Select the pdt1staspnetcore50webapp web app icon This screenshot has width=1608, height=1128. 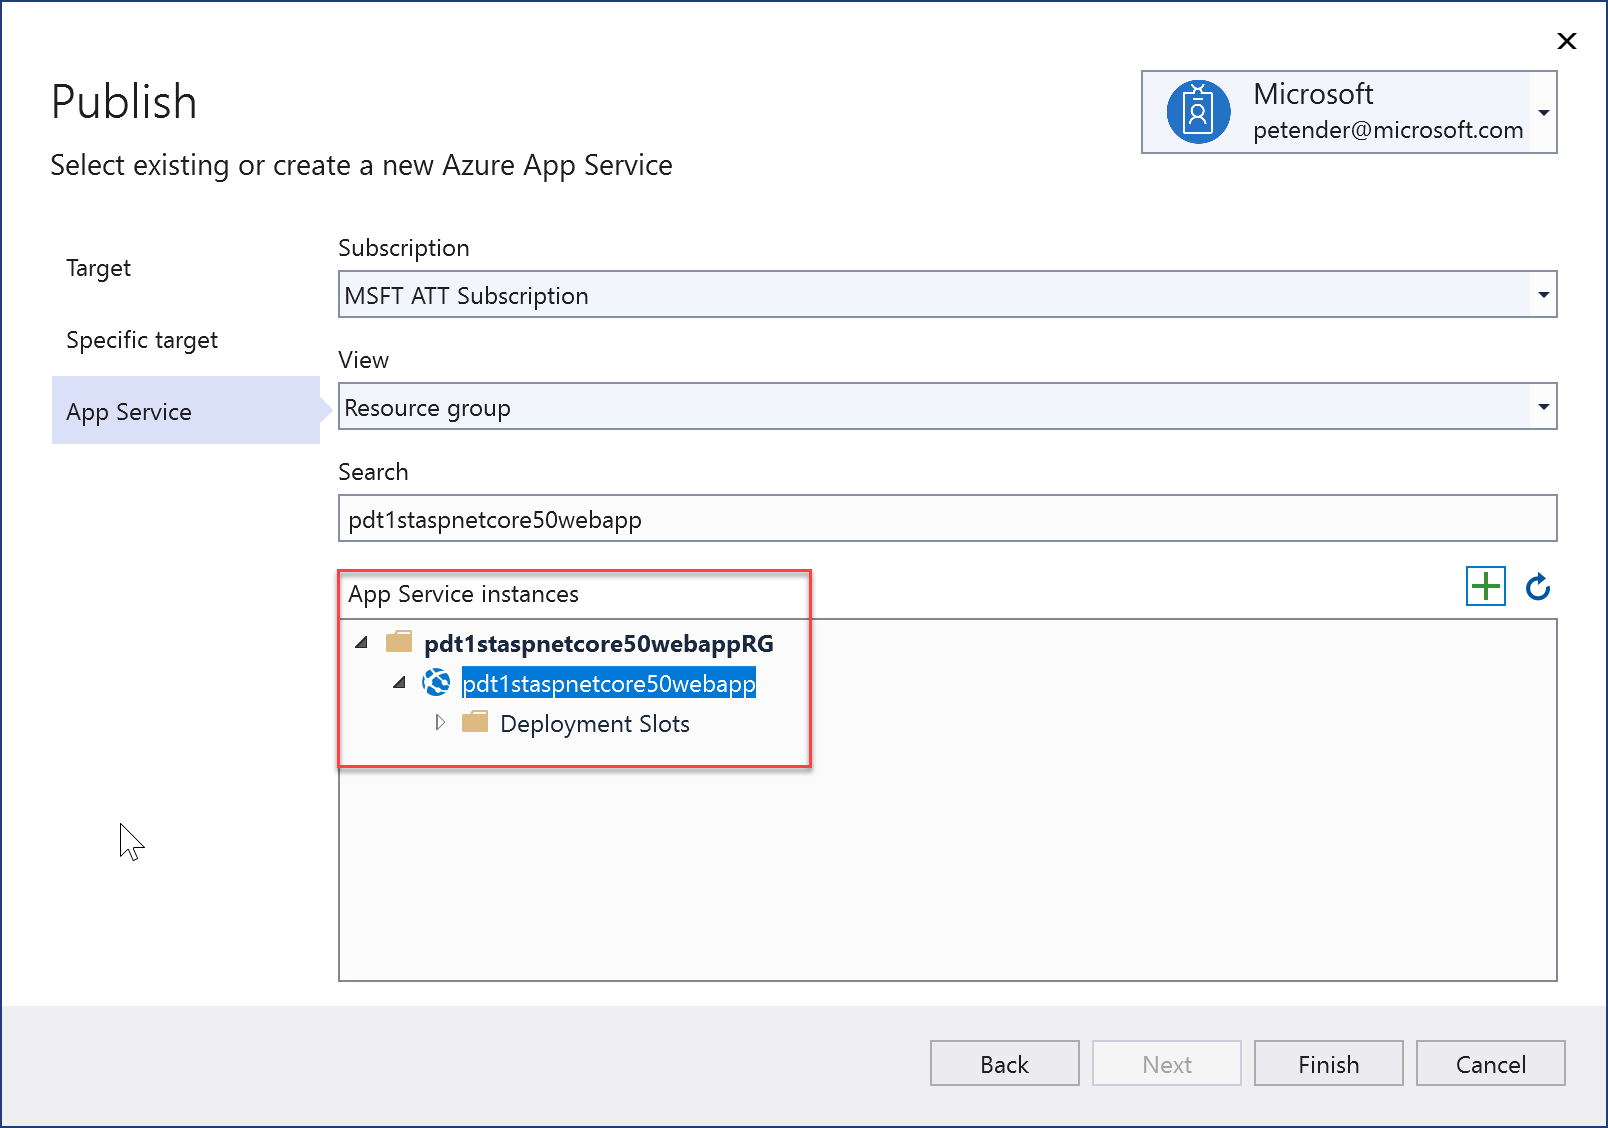click(437, 683)
